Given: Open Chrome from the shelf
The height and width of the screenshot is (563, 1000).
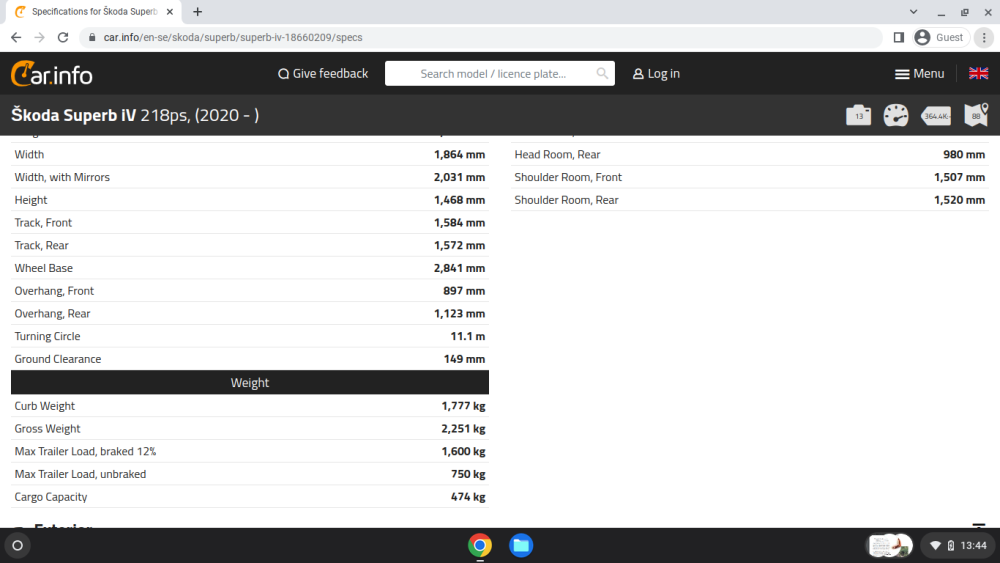Looking at the screenshot, I should point(480,545).
